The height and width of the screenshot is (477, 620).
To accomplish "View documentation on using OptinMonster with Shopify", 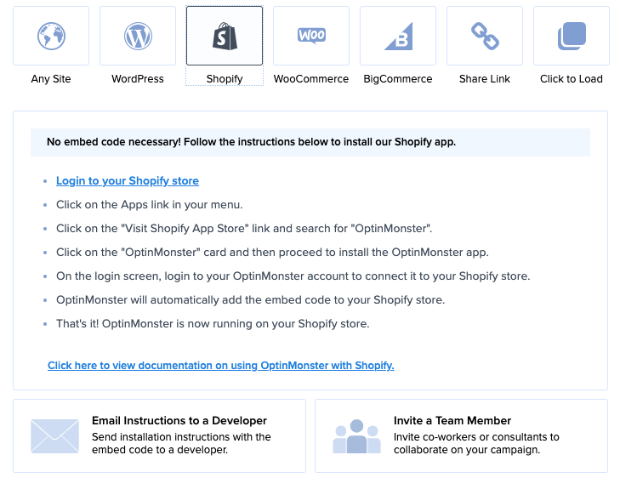I will click(221, 365).
